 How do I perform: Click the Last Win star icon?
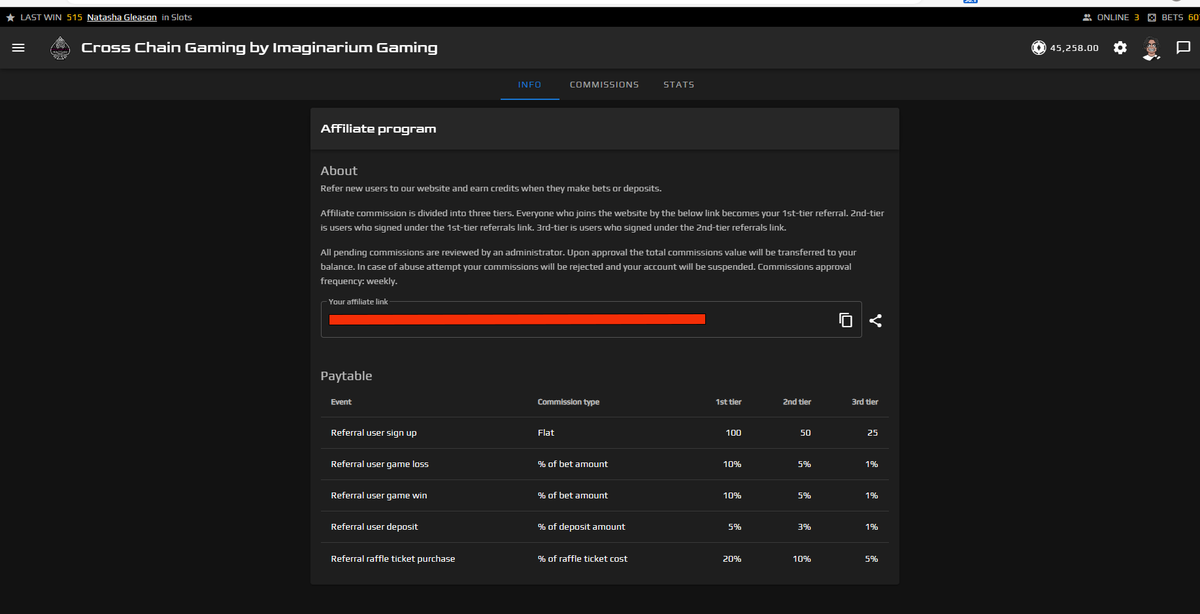(10, 17)
